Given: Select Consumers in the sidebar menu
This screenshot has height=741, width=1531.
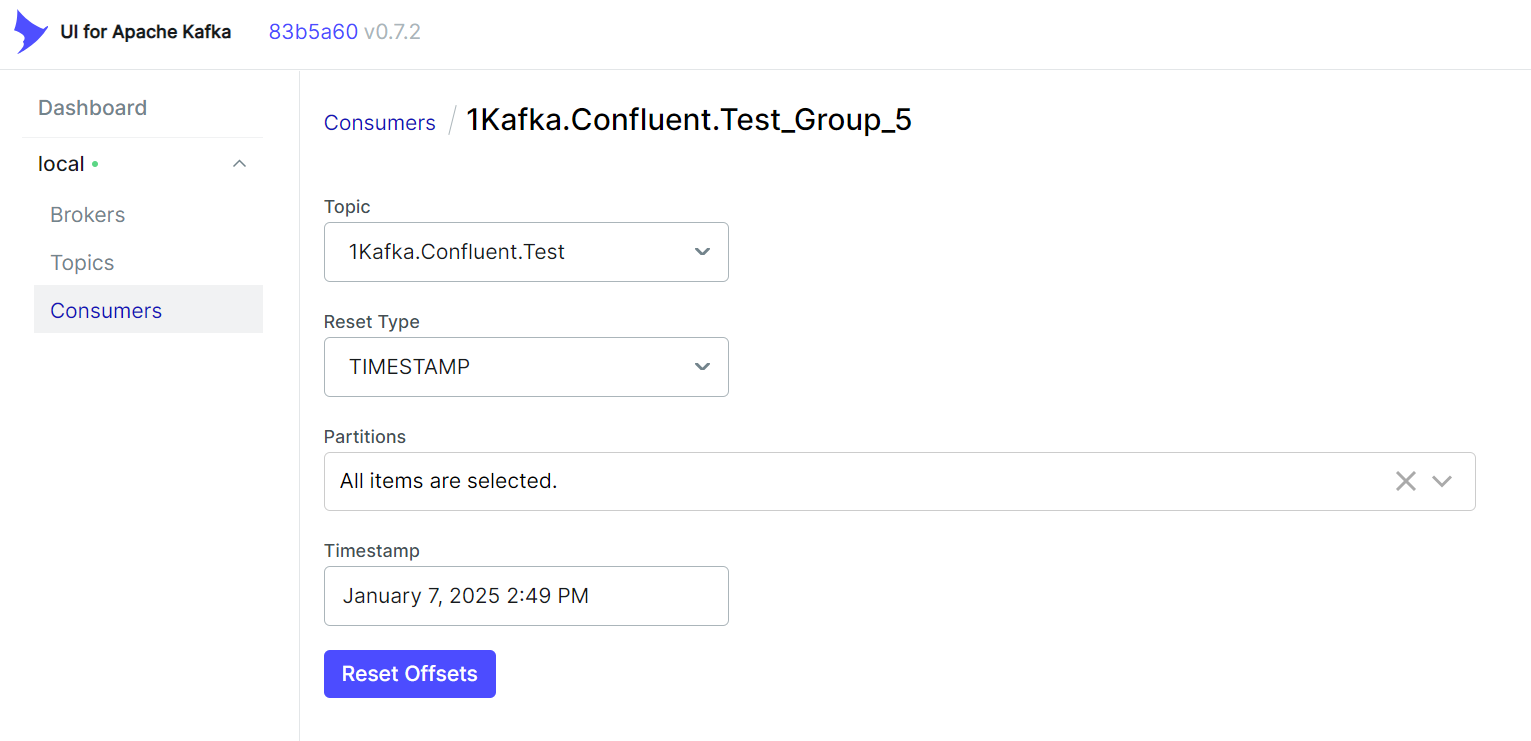Looking at the screenshot, I should click(x=148, y=310).
